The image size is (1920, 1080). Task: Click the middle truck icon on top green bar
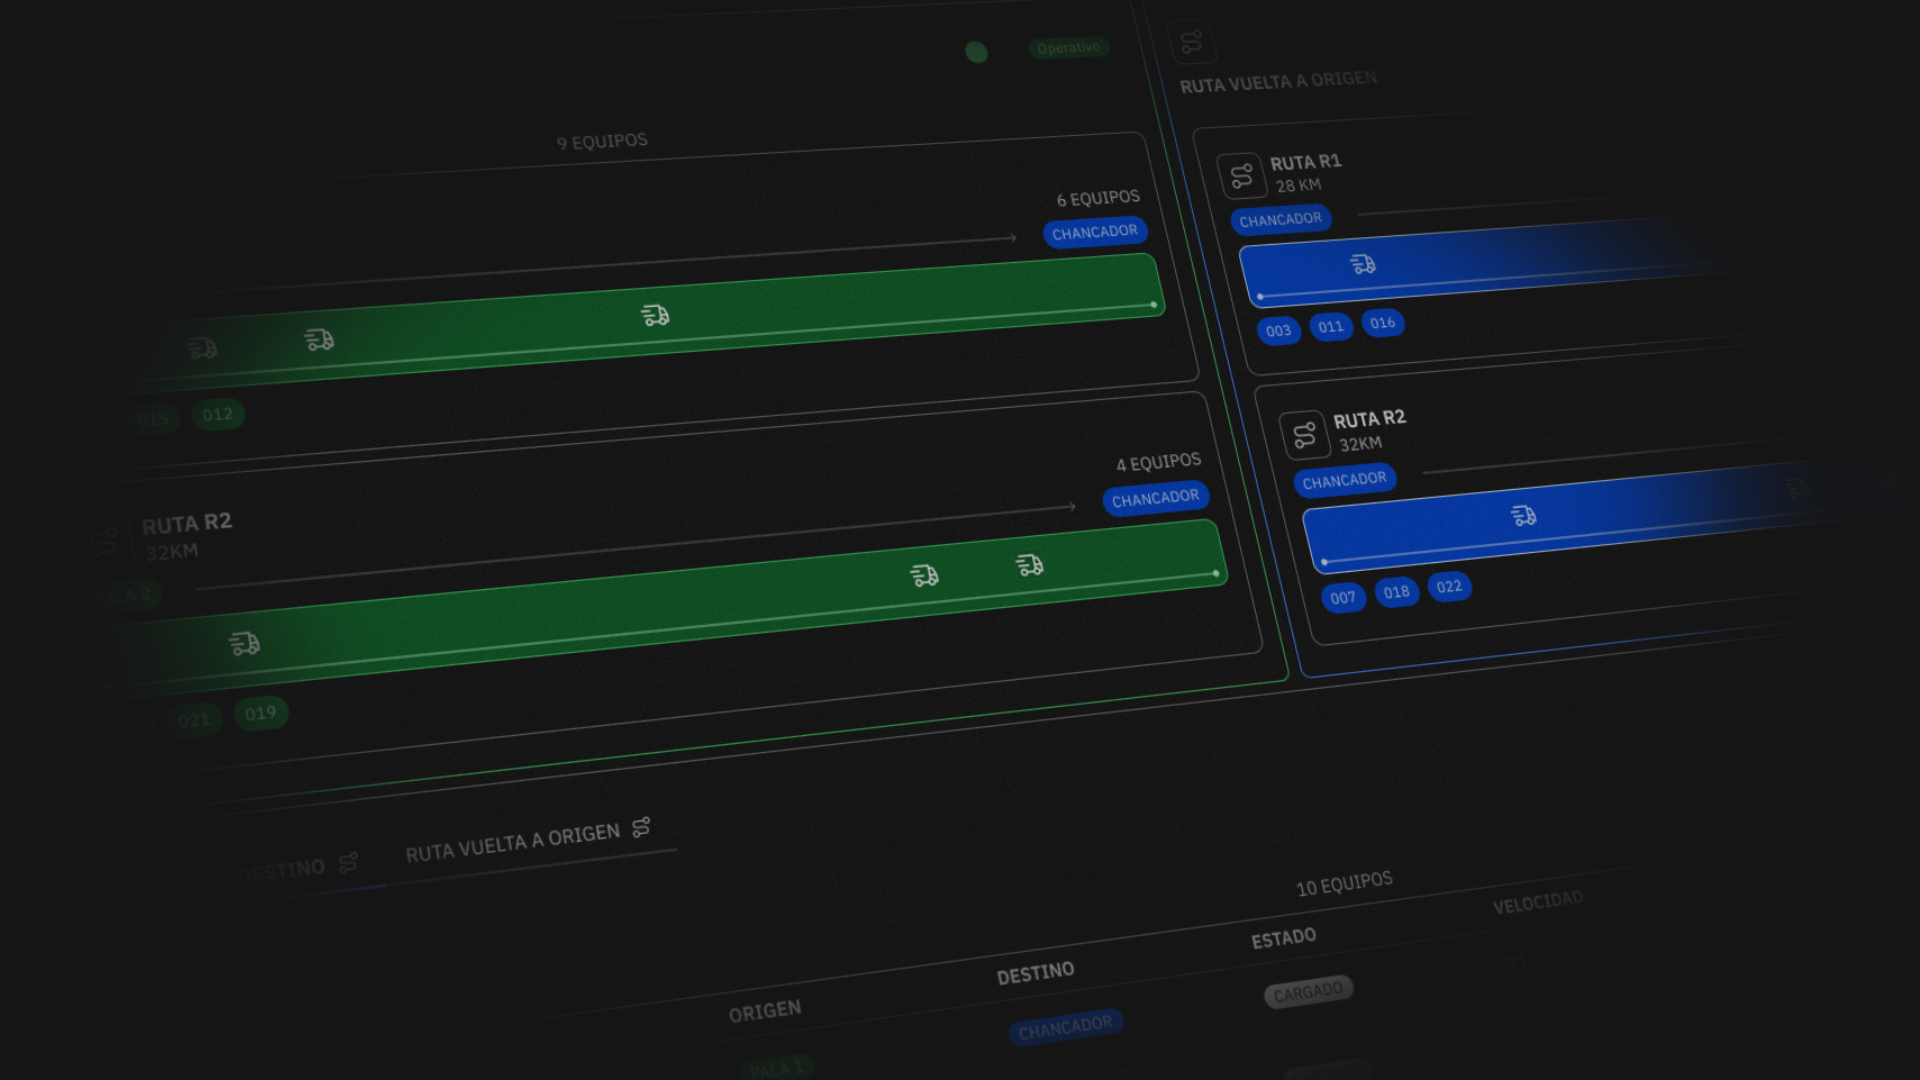click(x=319, y=340)
